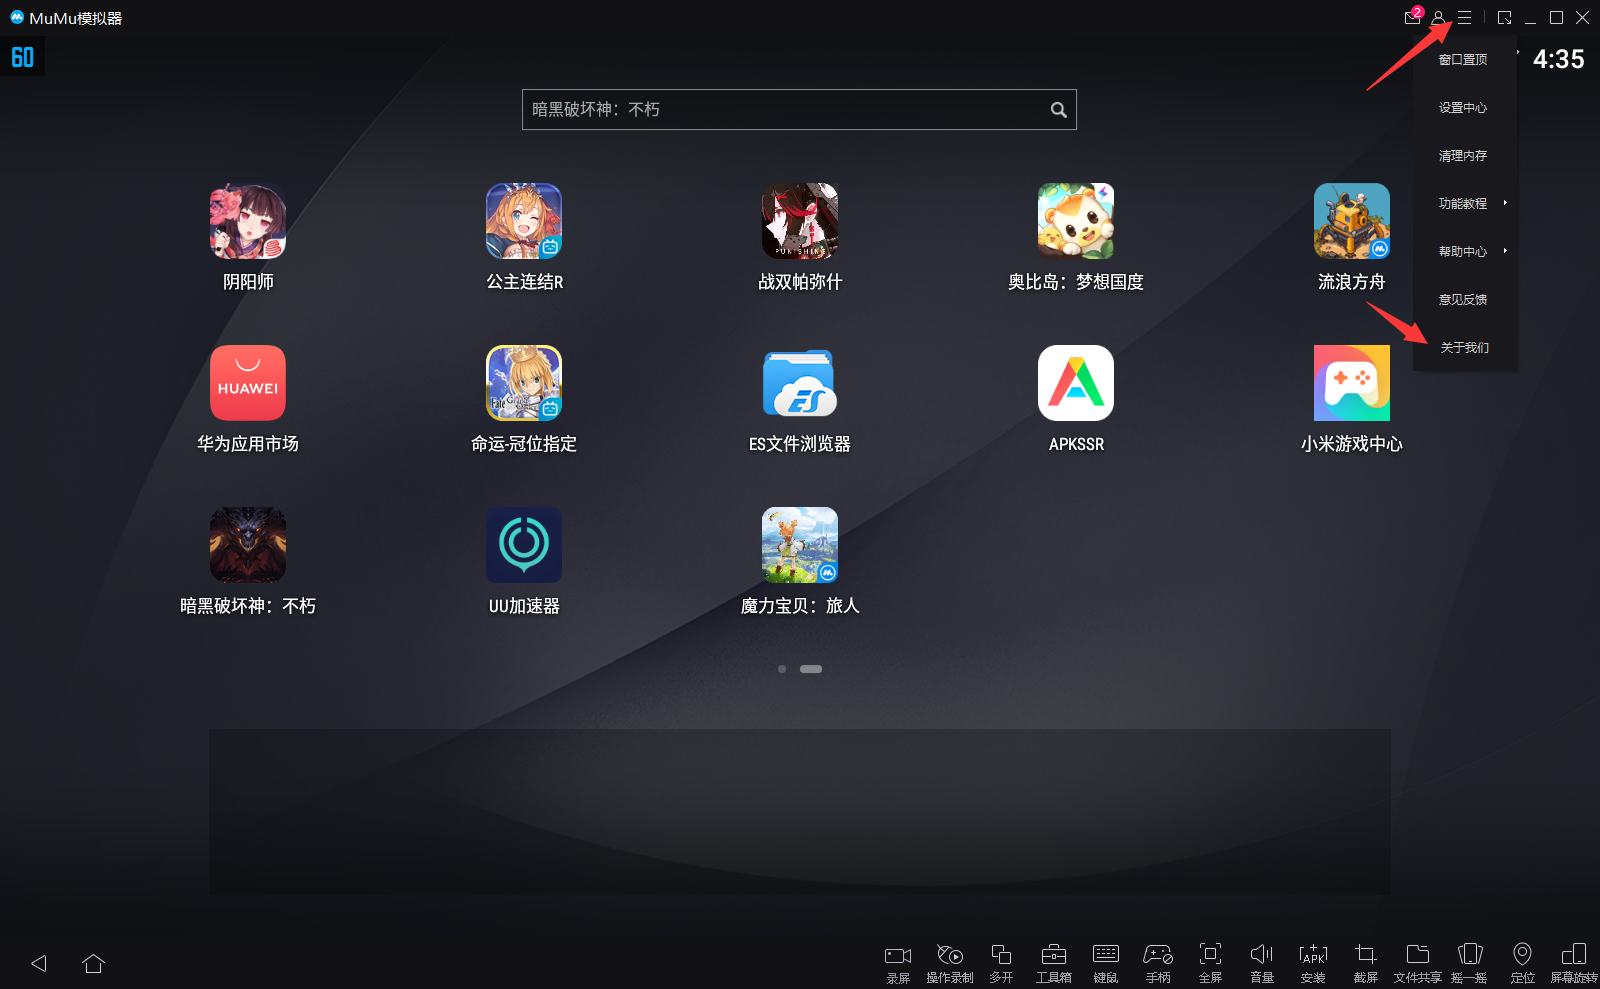The width and height of the screenshot is (1600, 989).
Task: Launch the 命运-冠位指定 app
Action: 524,383
